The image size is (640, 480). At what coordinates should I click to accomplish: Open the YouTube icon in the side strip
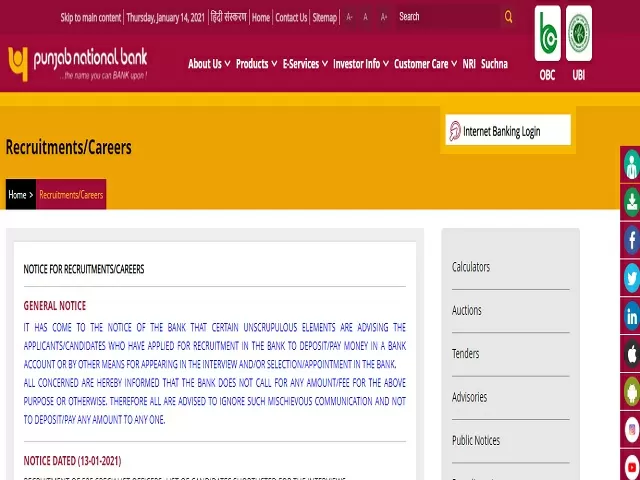point(631,466)
